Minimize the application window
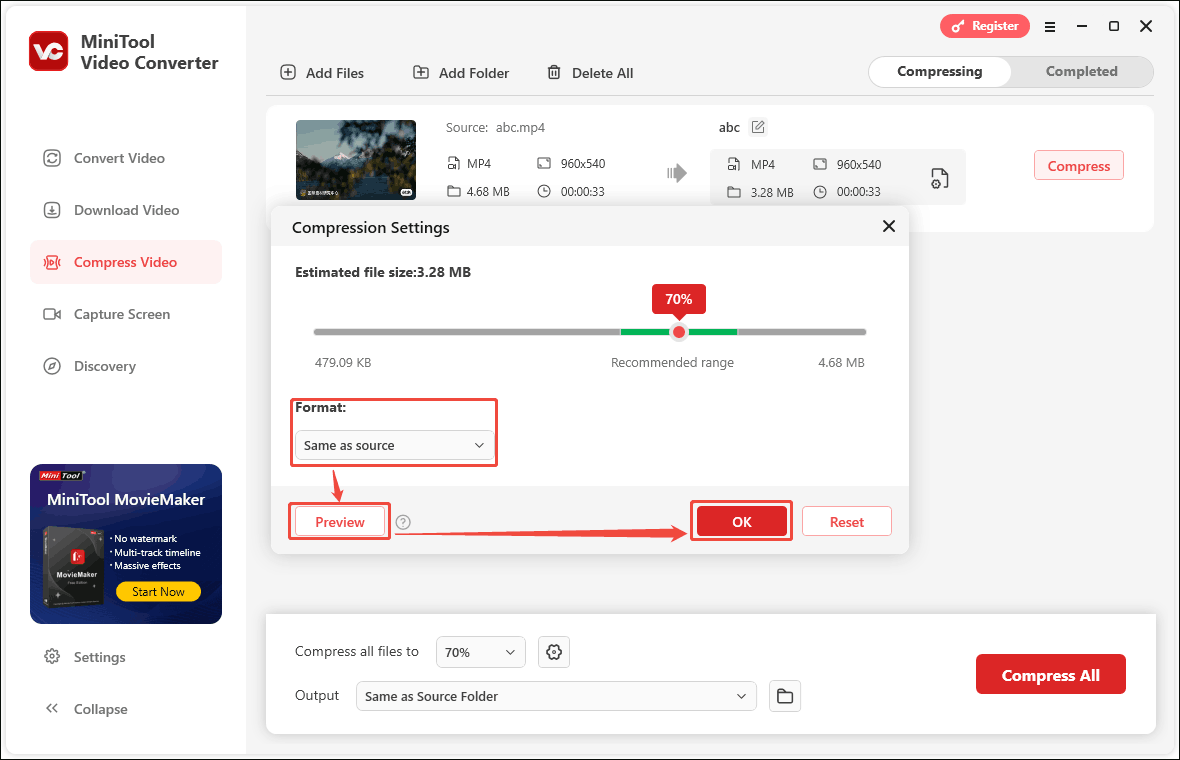1180x760 pixels. coord(1082,26)
